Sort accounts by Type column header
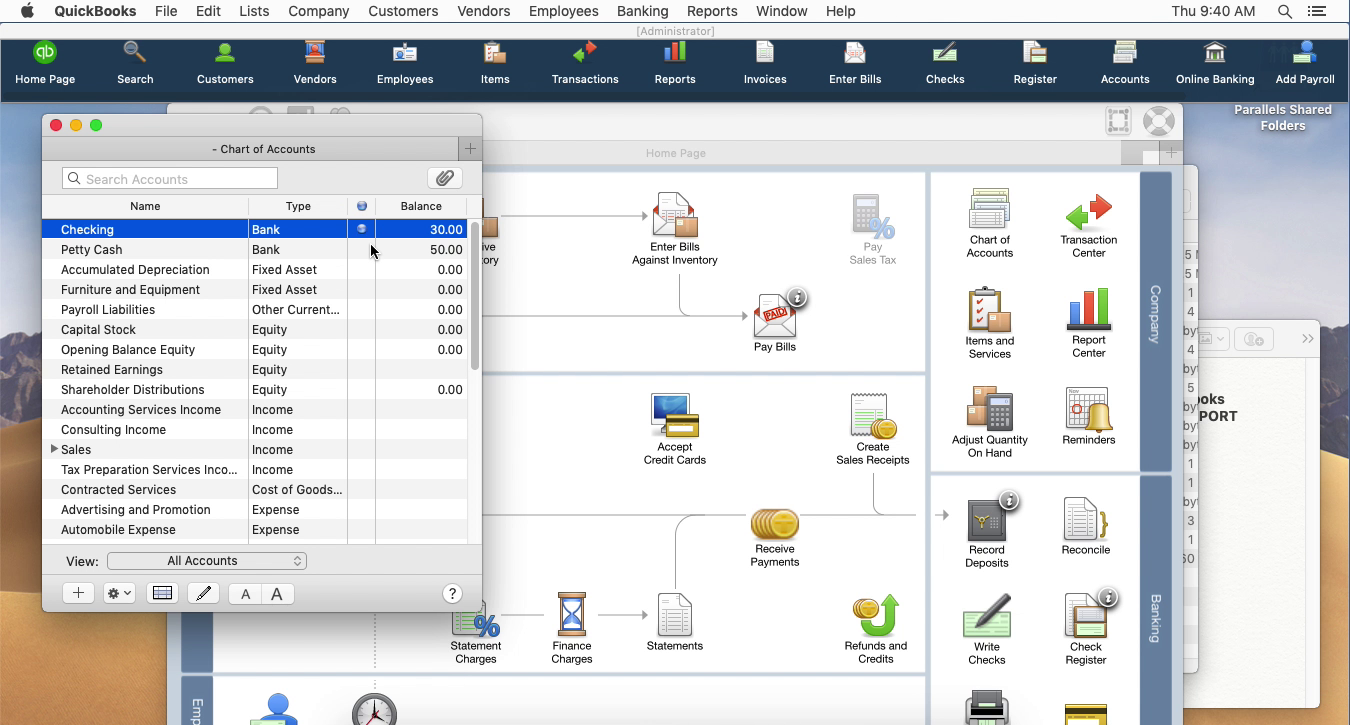The image size is (1350, 725). click(x=298, y=206)
